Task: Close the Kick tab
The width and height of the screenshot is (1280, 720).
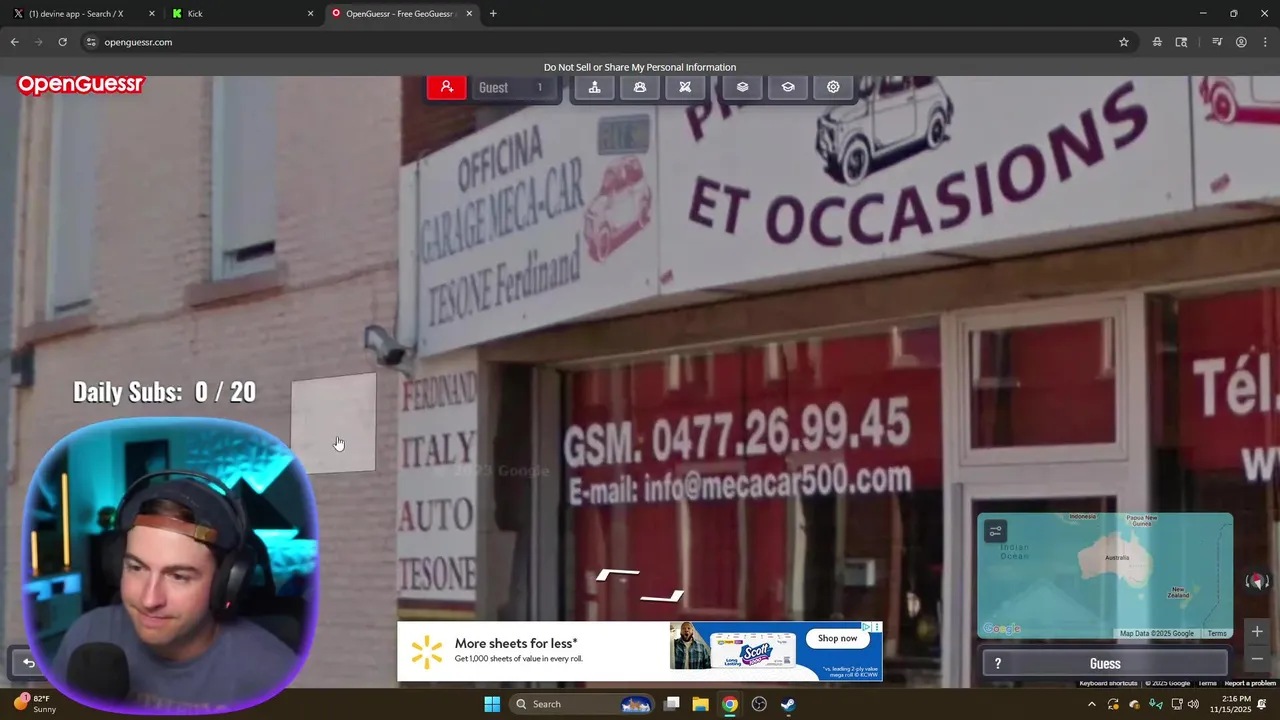Action: 310,14
